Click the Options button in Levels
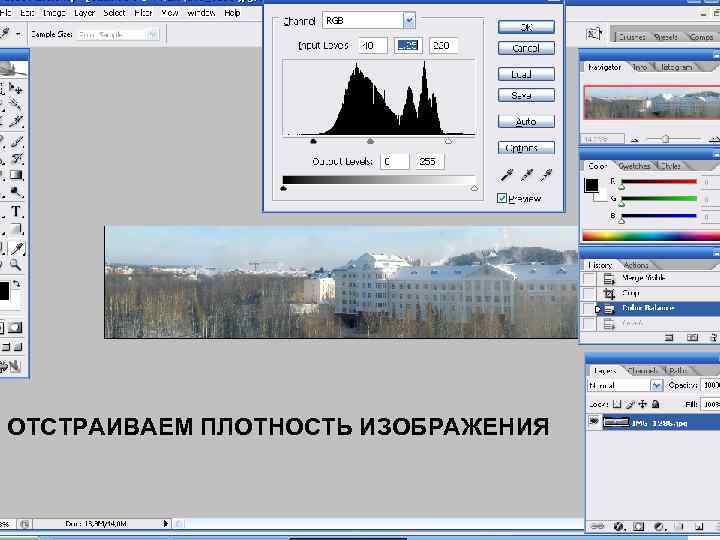Image resolution: width=720 pixels, height=540 pixels. [526, 148]
